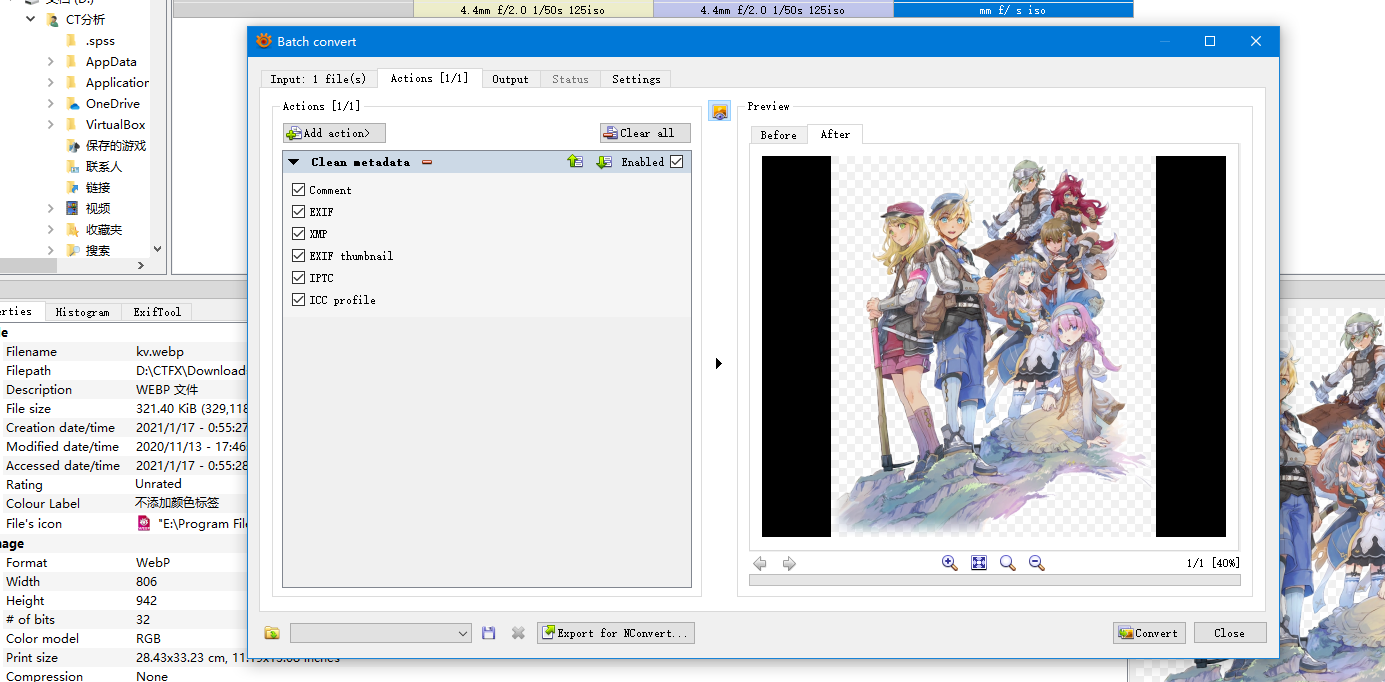
Task: Uncheck the ICC profile option
Action: point(298,300)
